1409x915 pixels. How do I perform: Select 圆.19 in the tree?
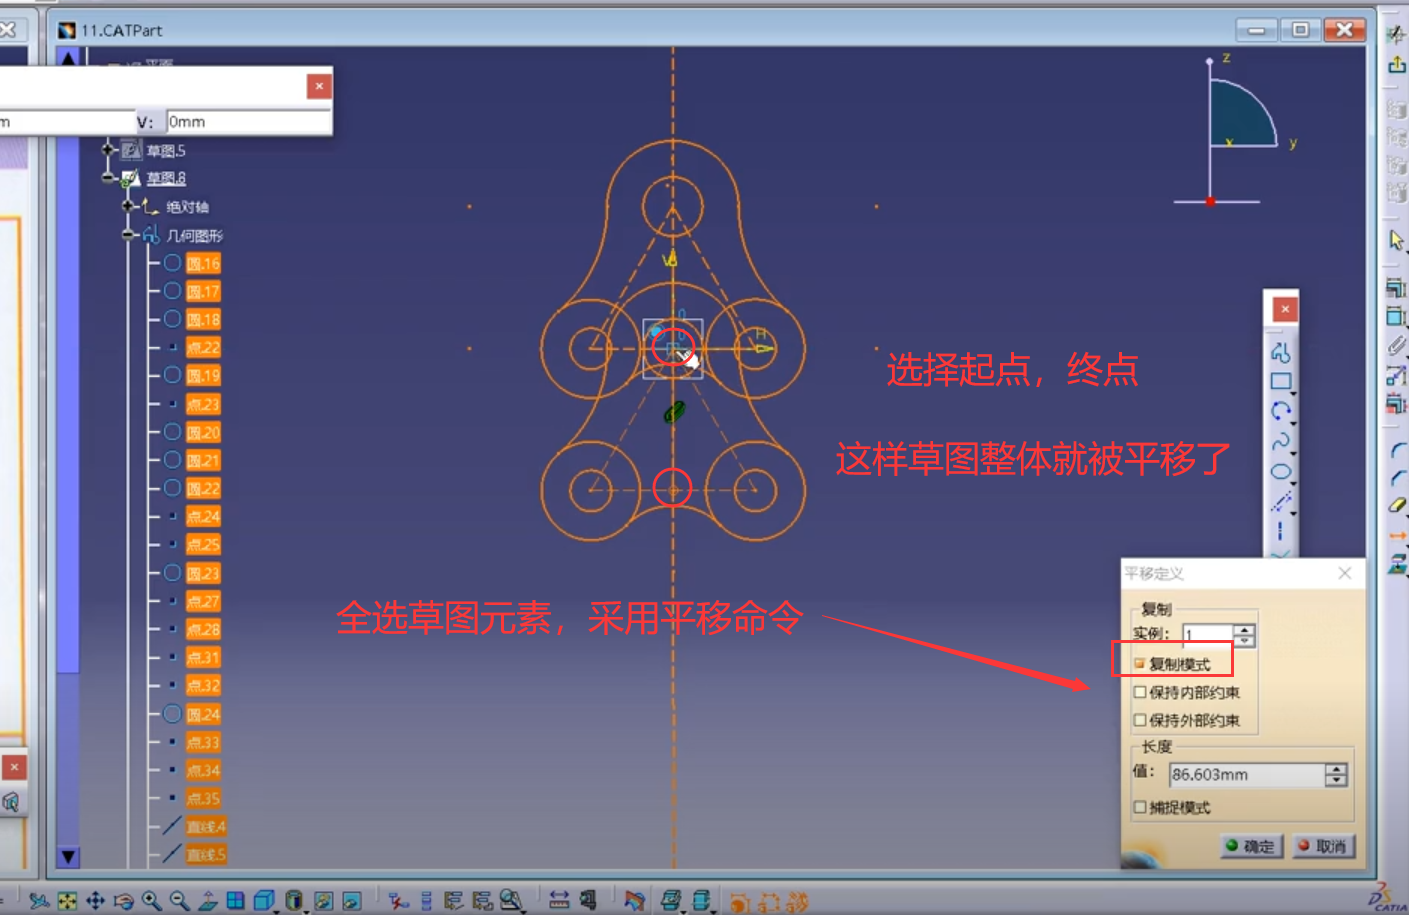[203, 376]
